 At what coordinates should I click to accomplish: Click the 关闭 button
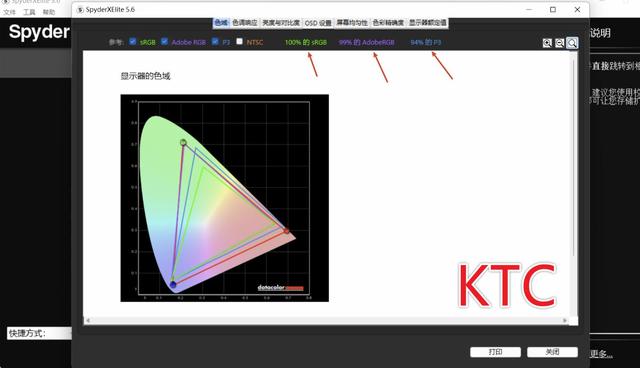552,352
